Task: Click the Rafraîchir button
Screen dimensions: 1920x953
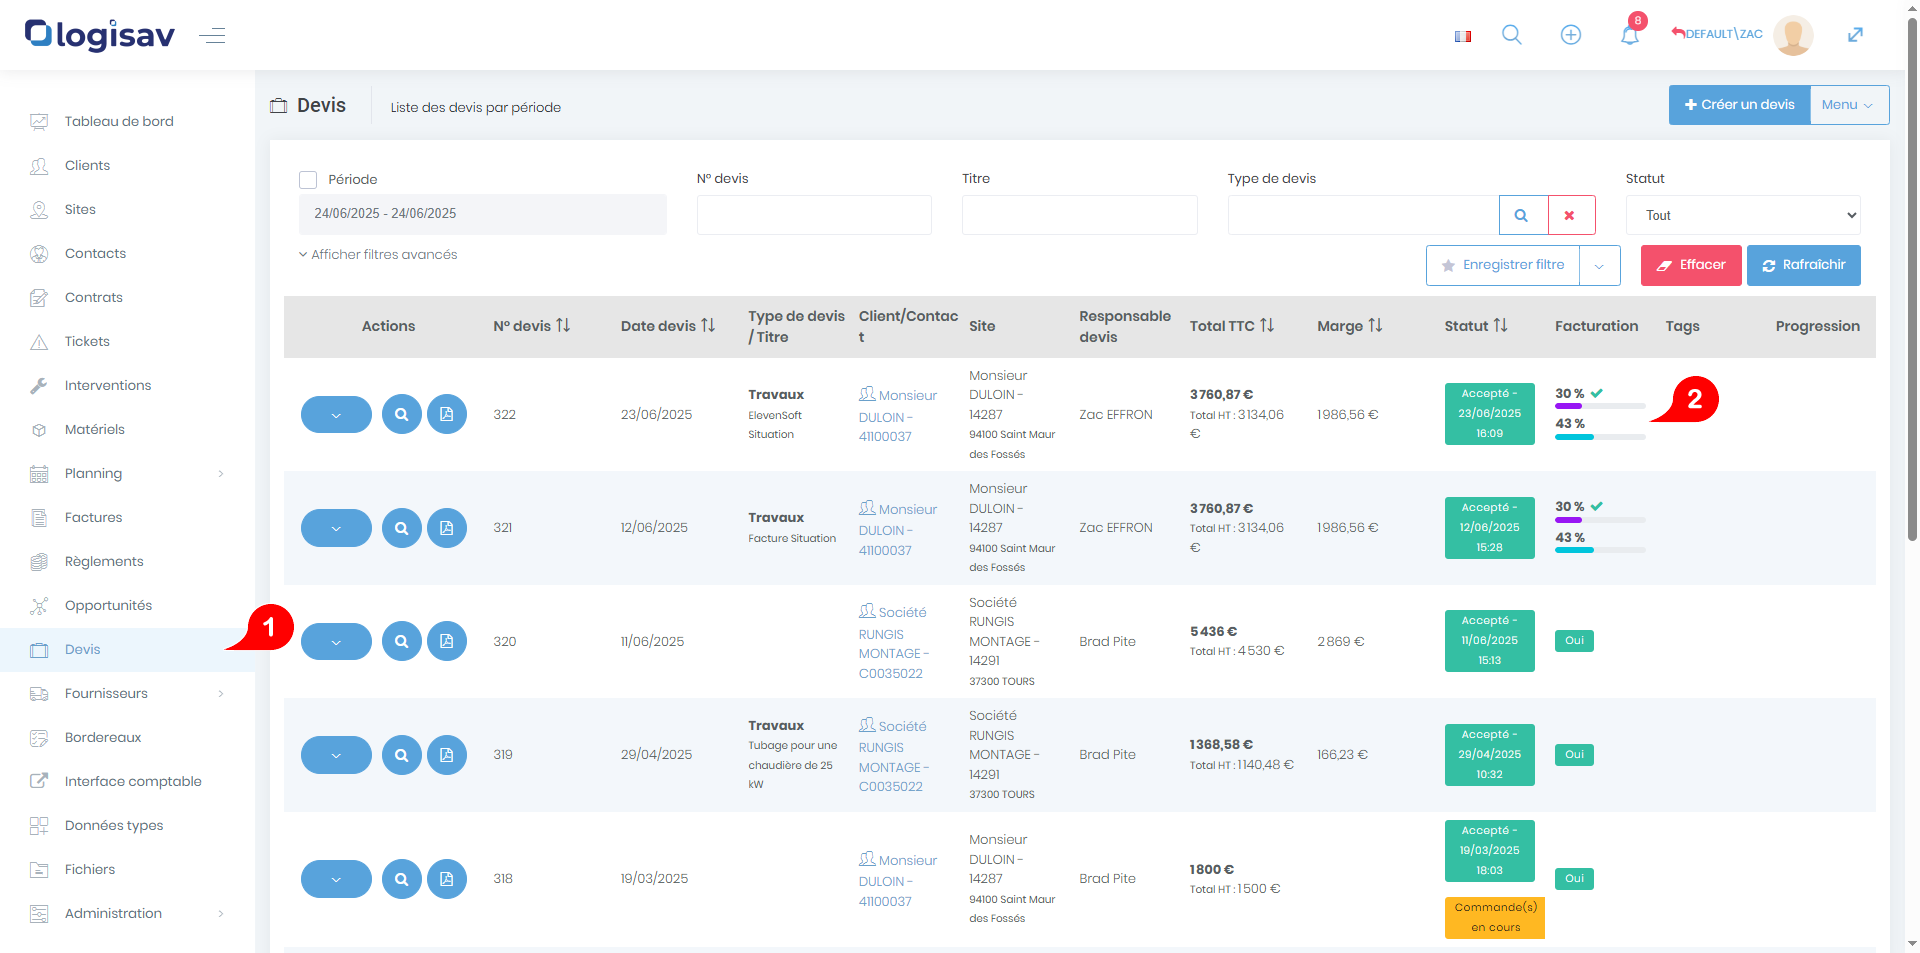Action: [1804, 265]
